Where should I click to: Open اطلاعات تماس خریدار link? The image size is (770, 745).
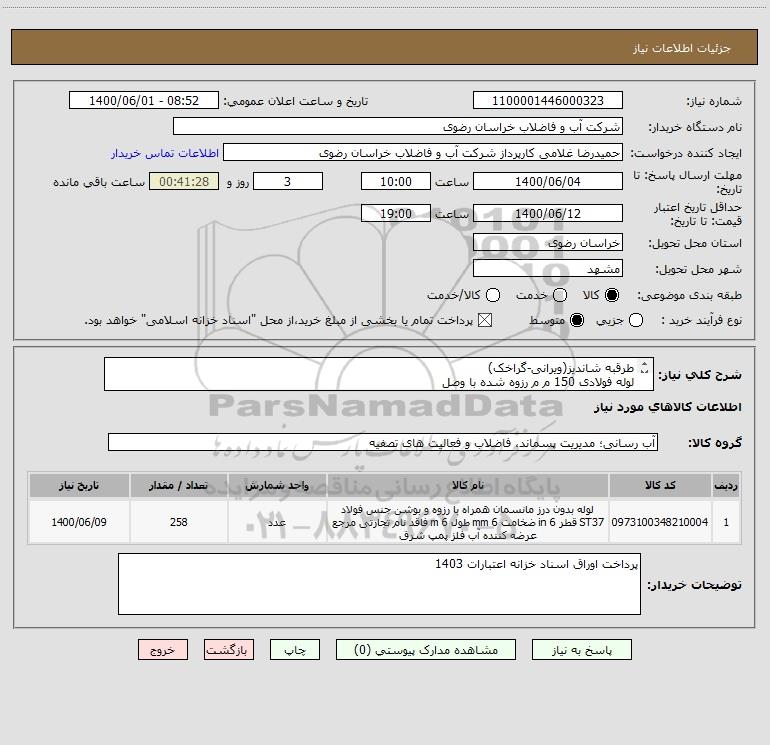point(165,153)
